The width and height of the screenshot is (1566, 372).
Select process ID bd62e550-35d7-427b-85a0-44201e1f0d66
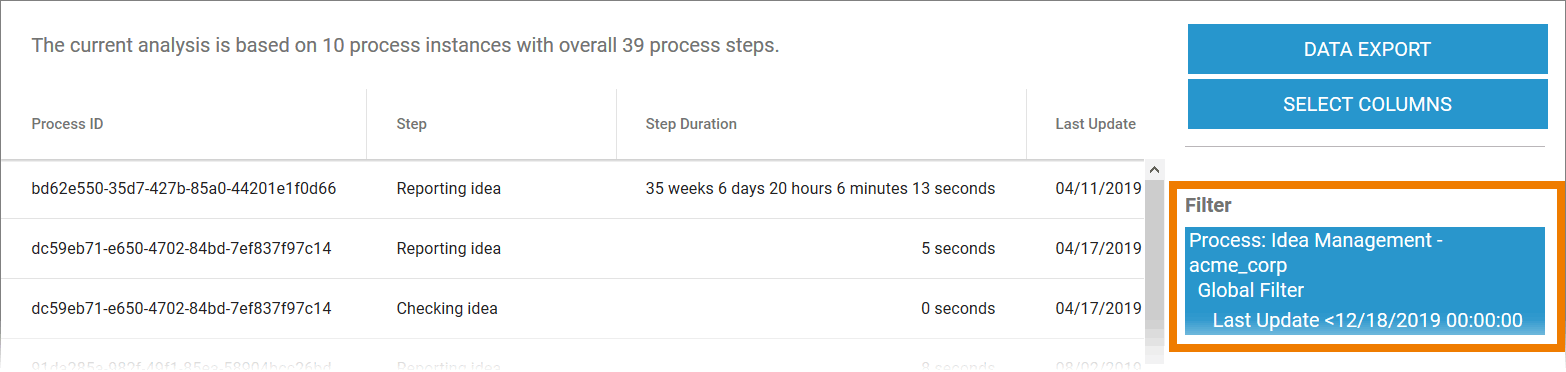click(183, 188)
